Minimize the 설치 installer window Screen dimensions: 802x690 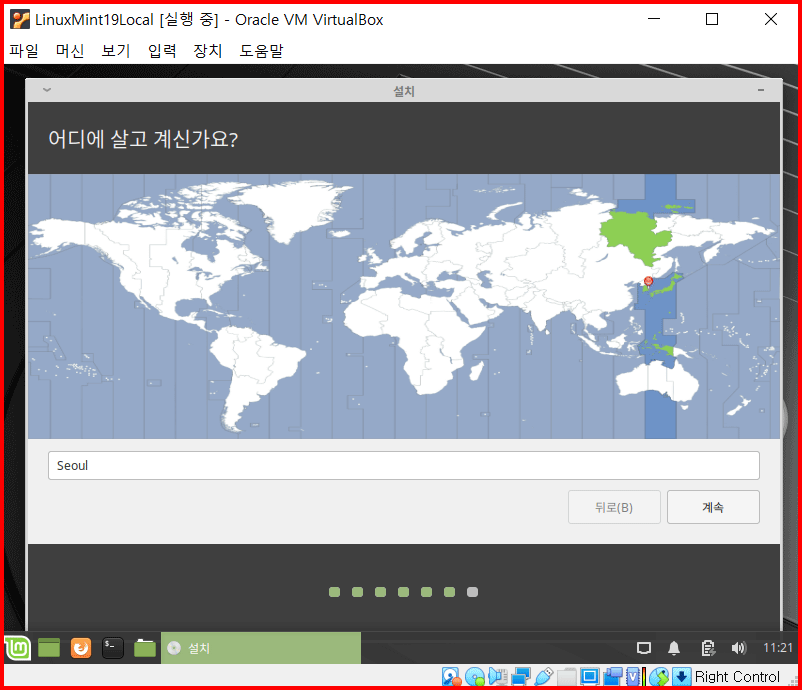761,90
